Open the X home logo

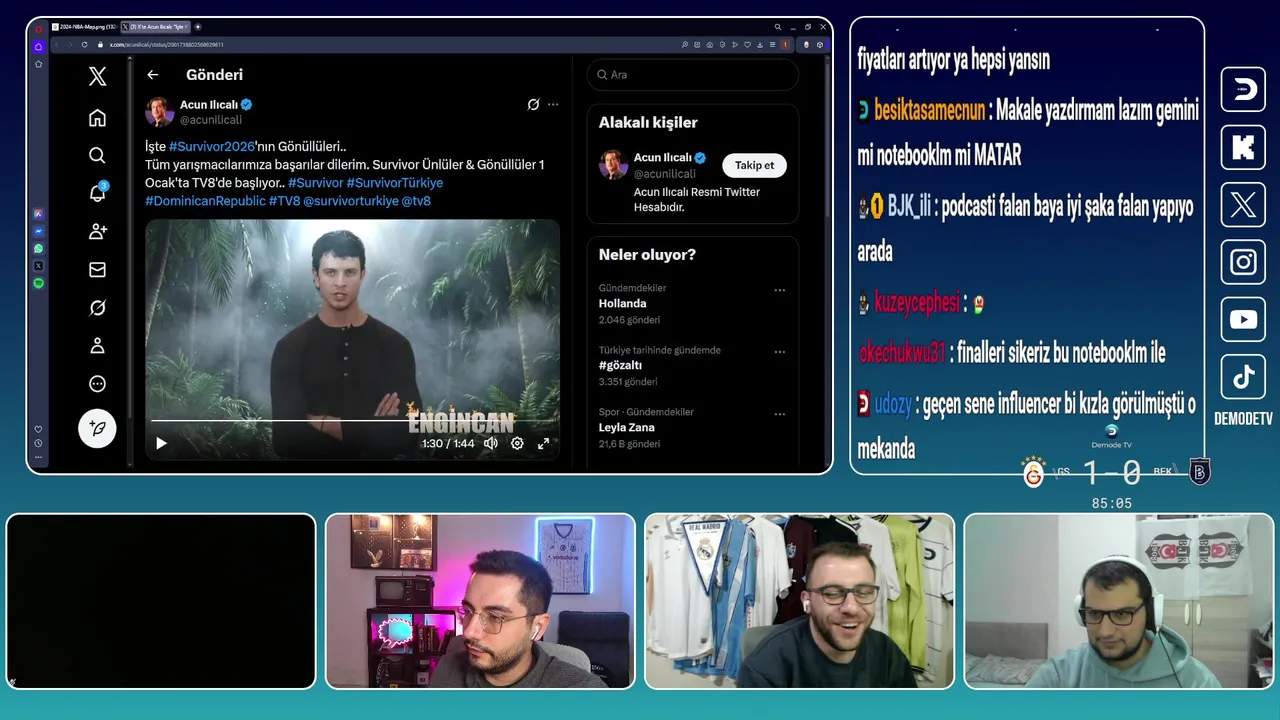pyautogui.click(x=97, y=76)
